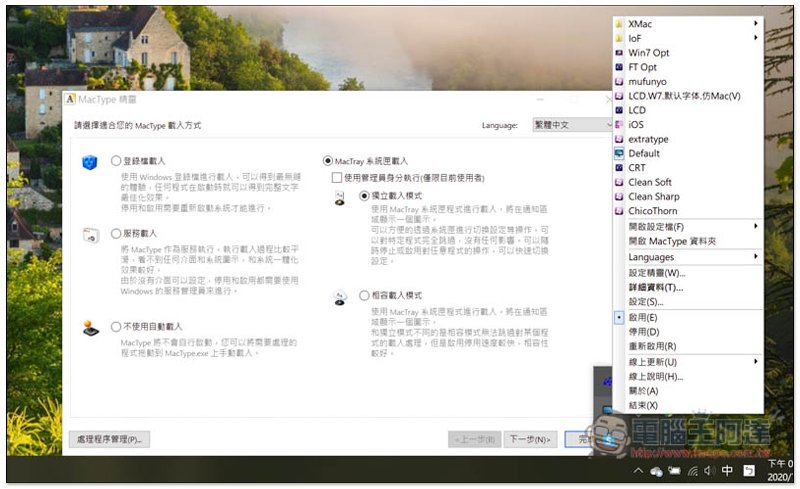Expand the Languages submenu in tray menu
800x489 pixels.
pyautogui.click(x=690, y=257)
